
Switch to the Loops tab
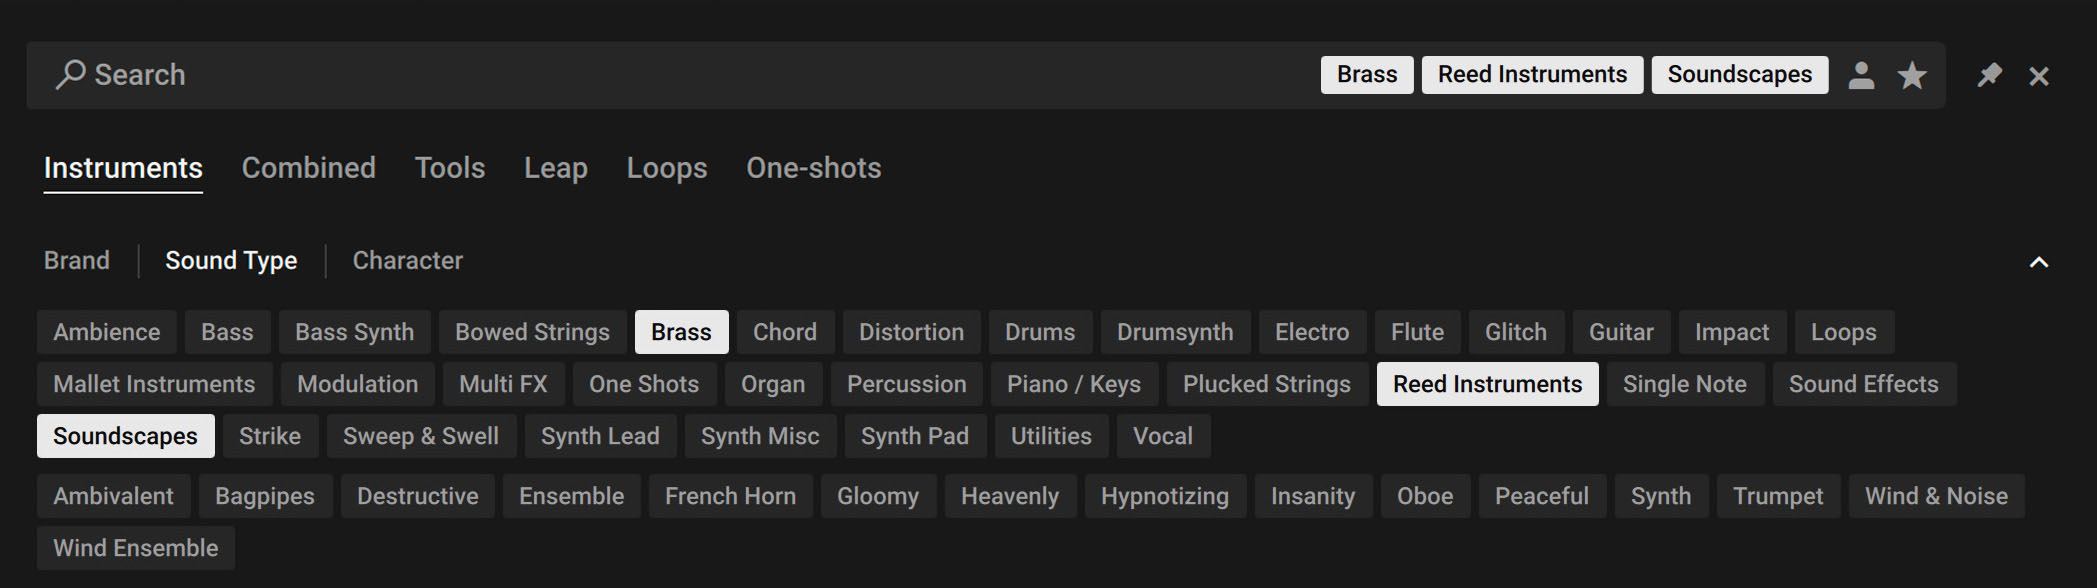tap(667, 168)
